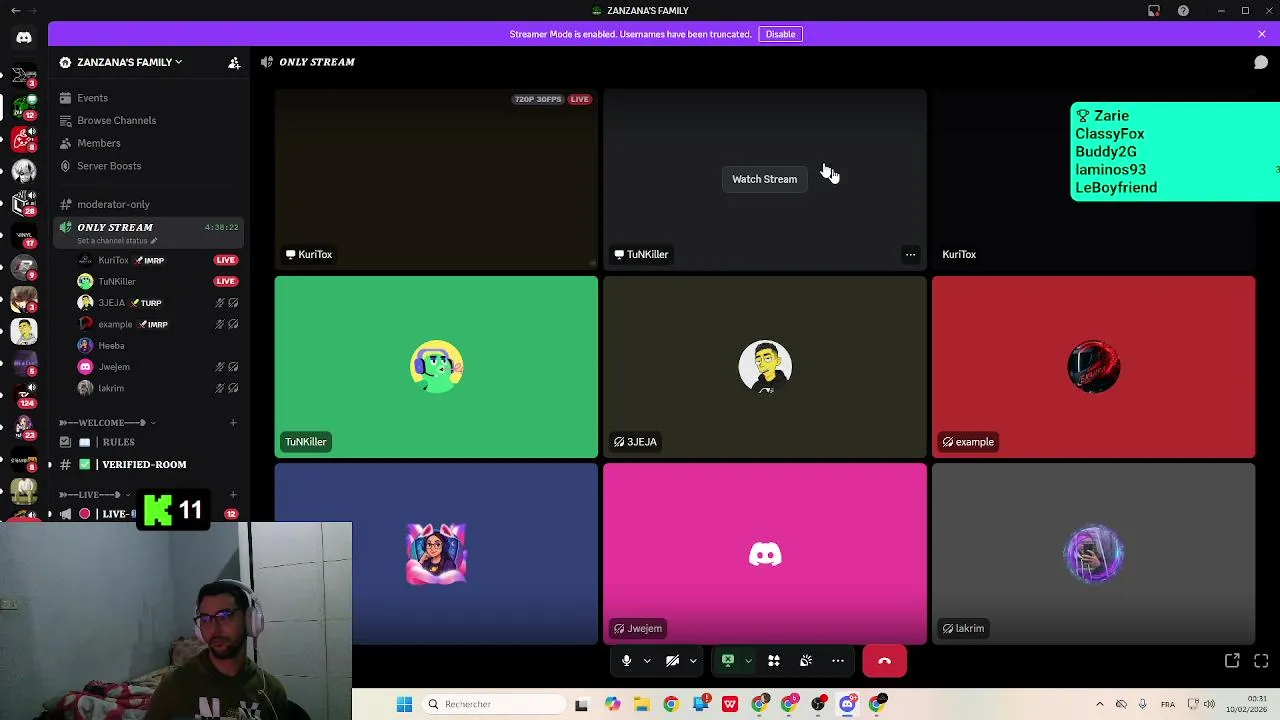
Task: Set a channel status link
Action: click(117, 241)
